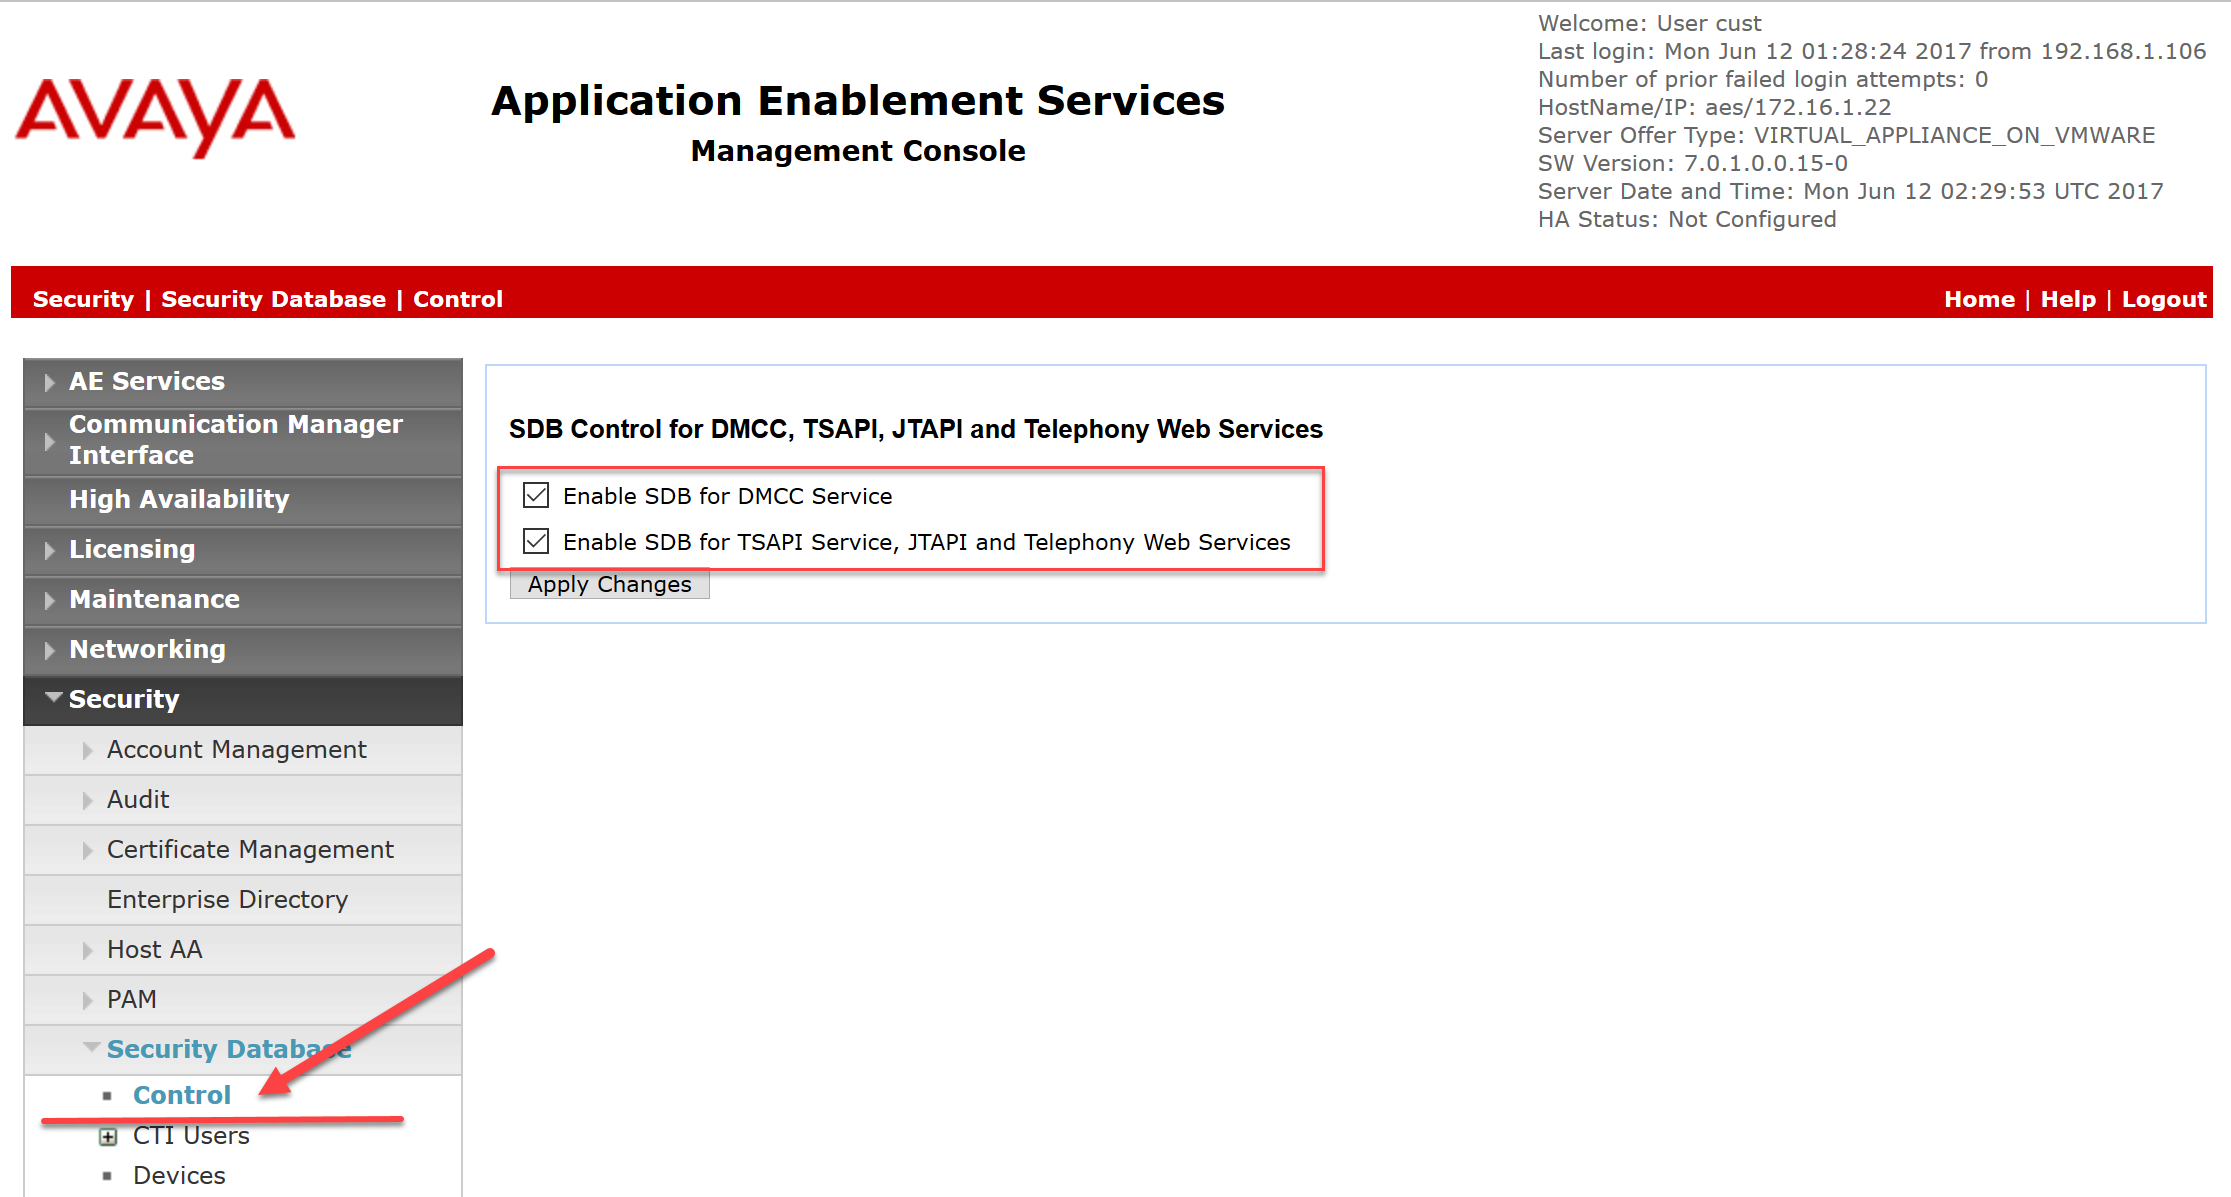
Task: Open Help link
Action: pos(2068,299)
